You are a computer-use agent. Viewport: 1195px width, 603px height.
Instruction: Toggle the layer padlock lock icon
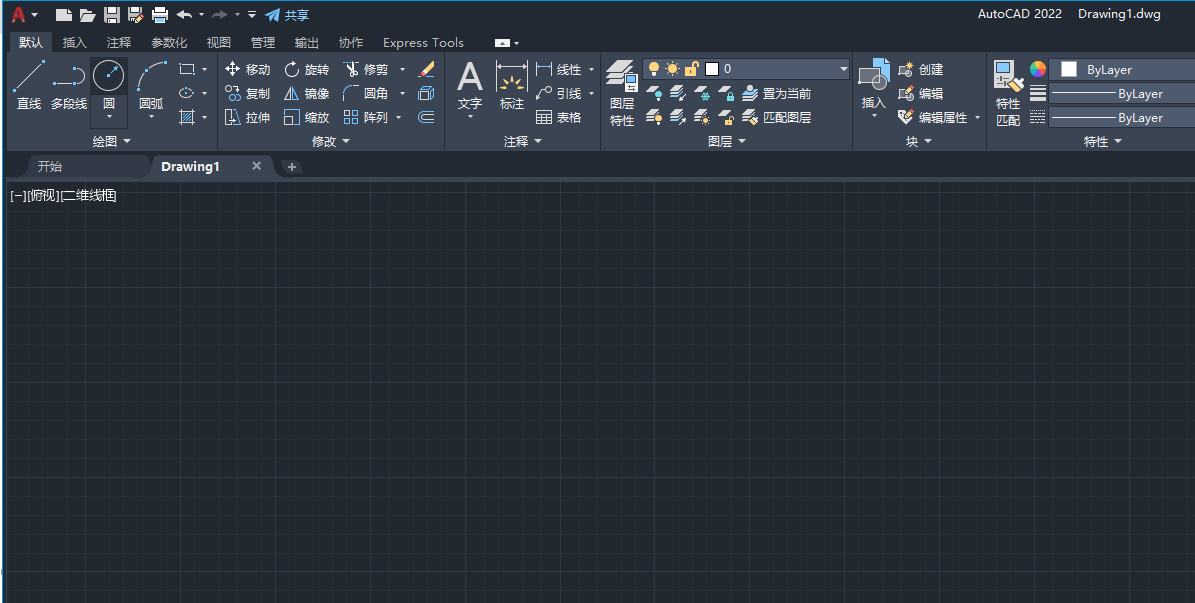click(x=691, y=69)
